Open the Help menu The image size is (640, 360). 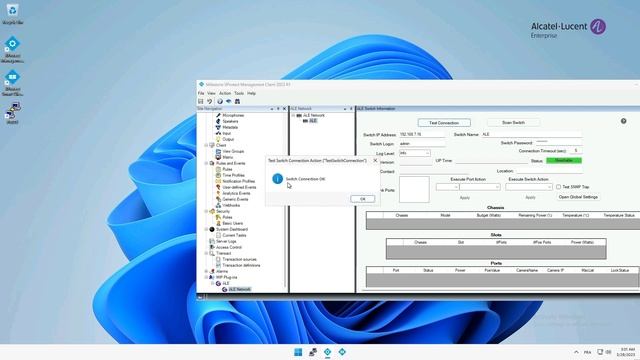coord(251,93)
